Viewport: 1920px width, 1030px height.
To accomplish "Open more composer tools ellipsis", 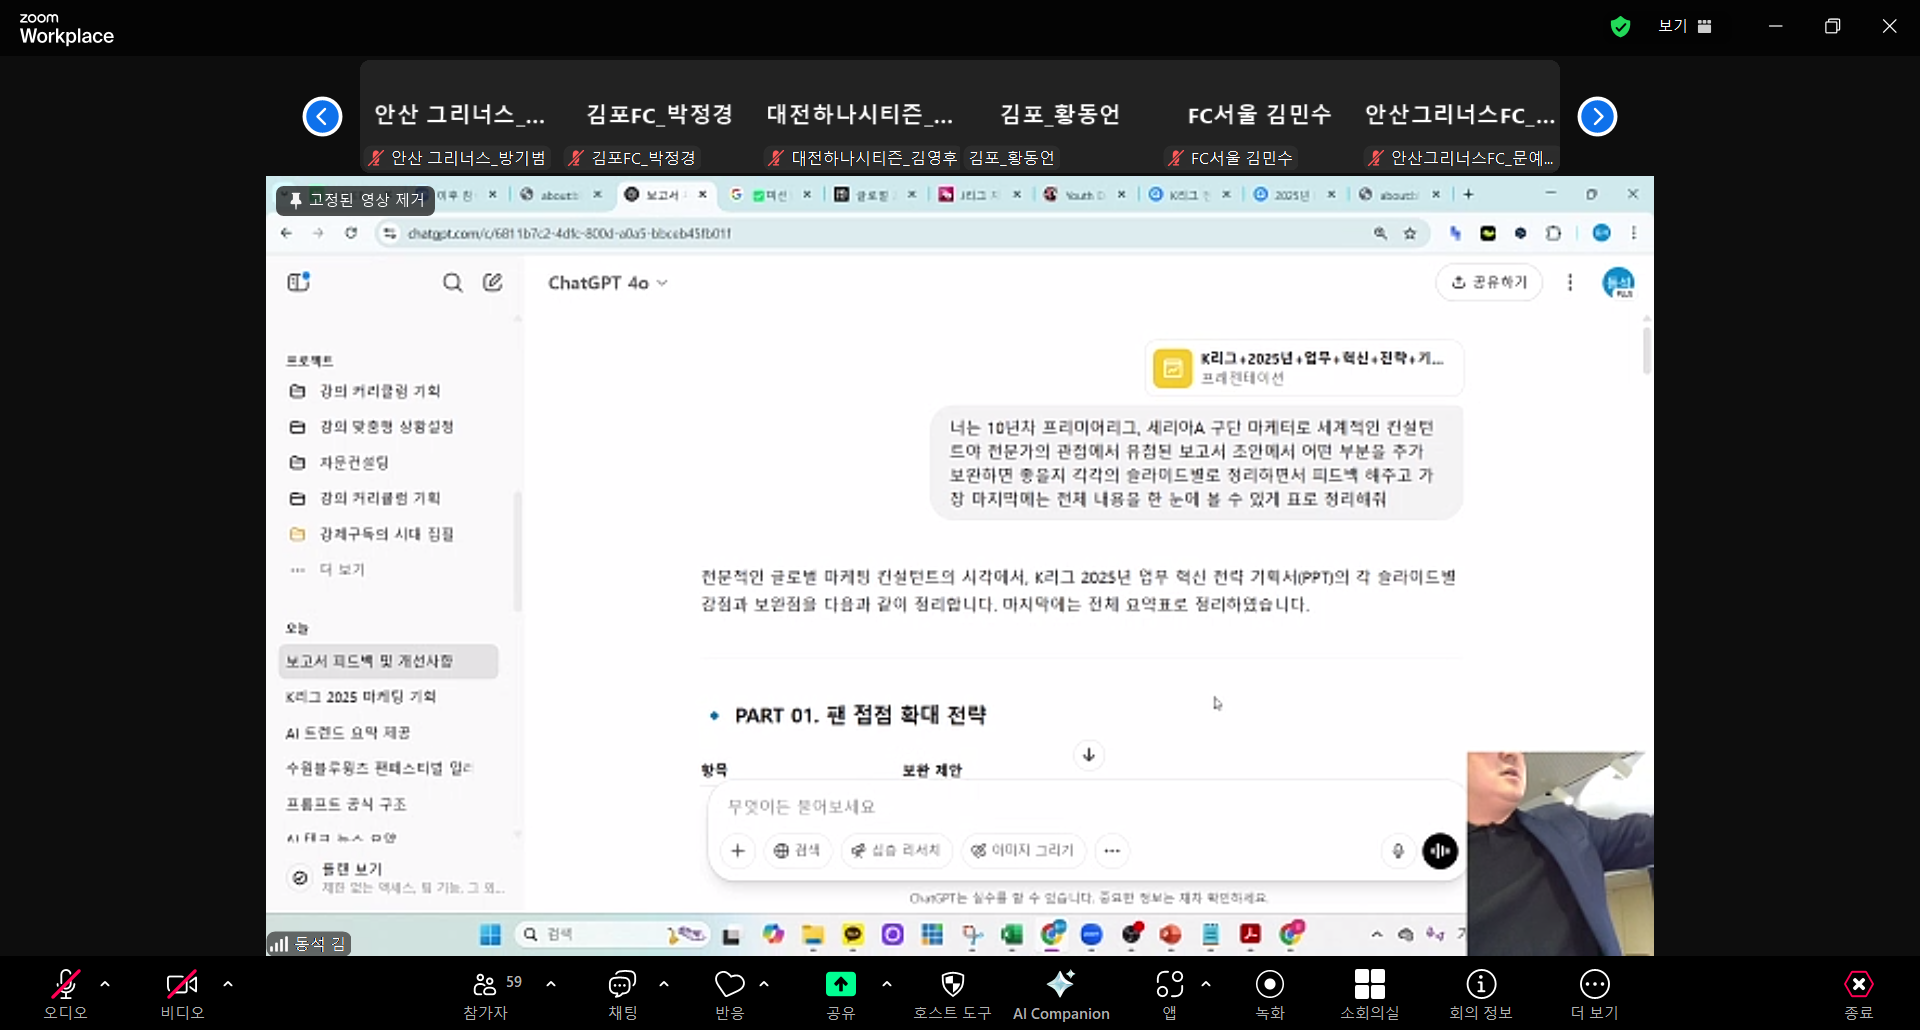I will pos(1112,851).
